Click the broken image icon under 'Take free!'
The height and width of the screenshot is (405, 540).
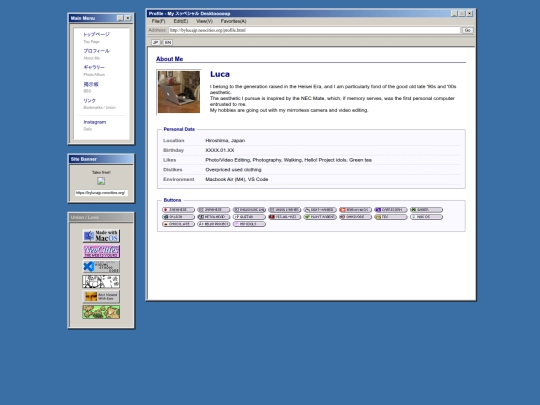point(101,181)
